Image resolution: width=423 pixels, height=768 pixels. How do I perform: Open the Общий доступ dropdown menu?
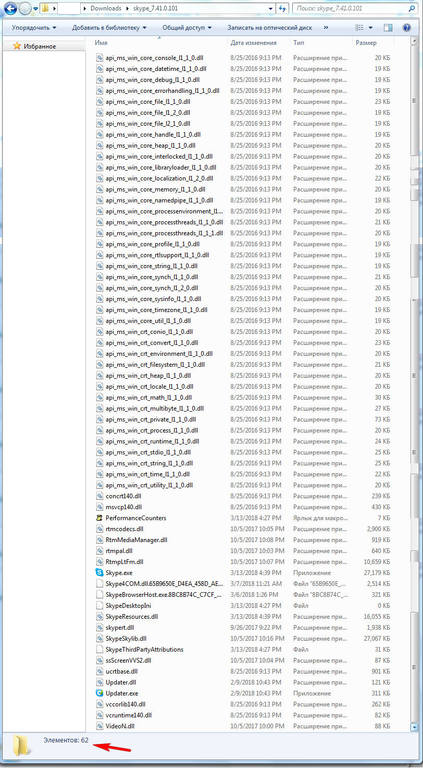[x=187, y=28]
